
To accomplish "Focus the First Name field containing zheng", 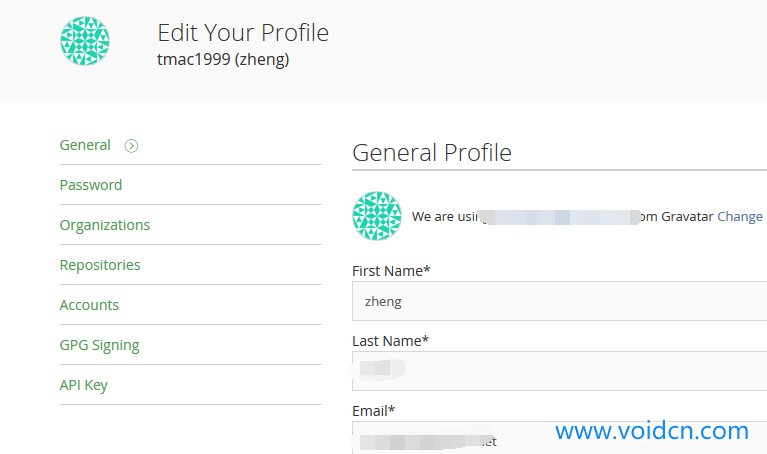I will [x=560, y=300].
